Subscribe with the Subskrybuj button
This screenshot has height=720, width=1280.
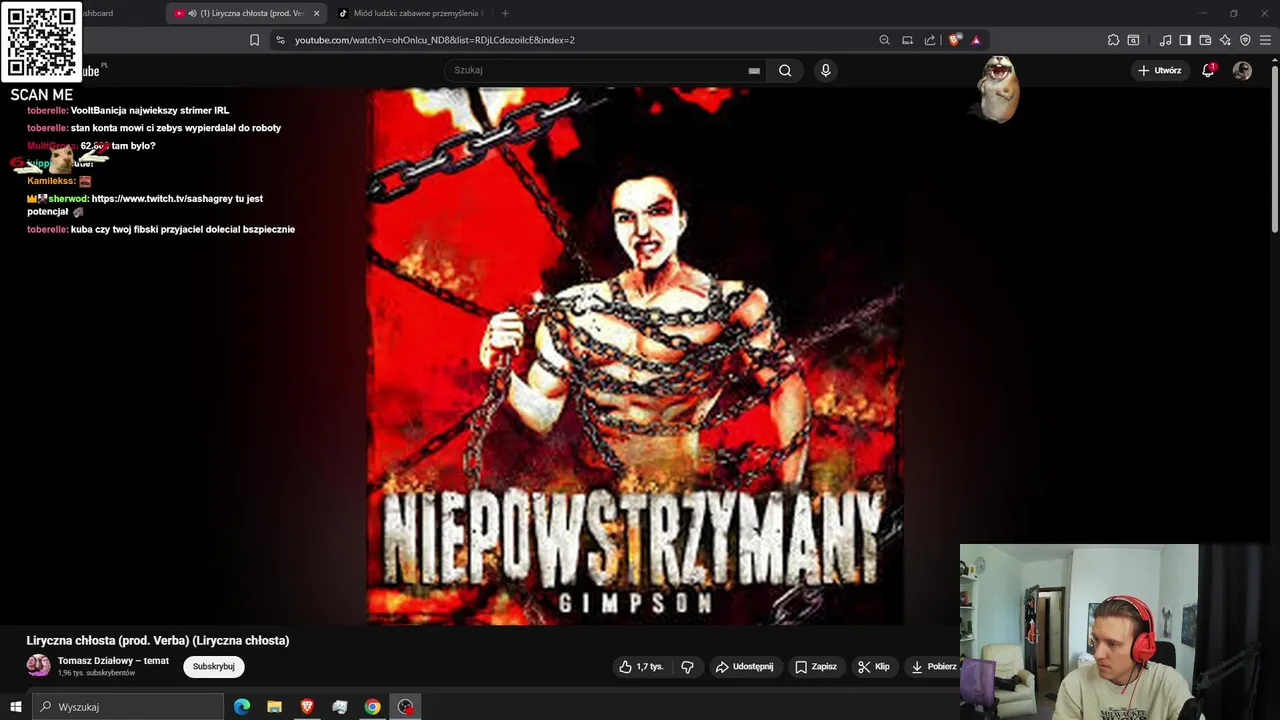tap(213, 666)
